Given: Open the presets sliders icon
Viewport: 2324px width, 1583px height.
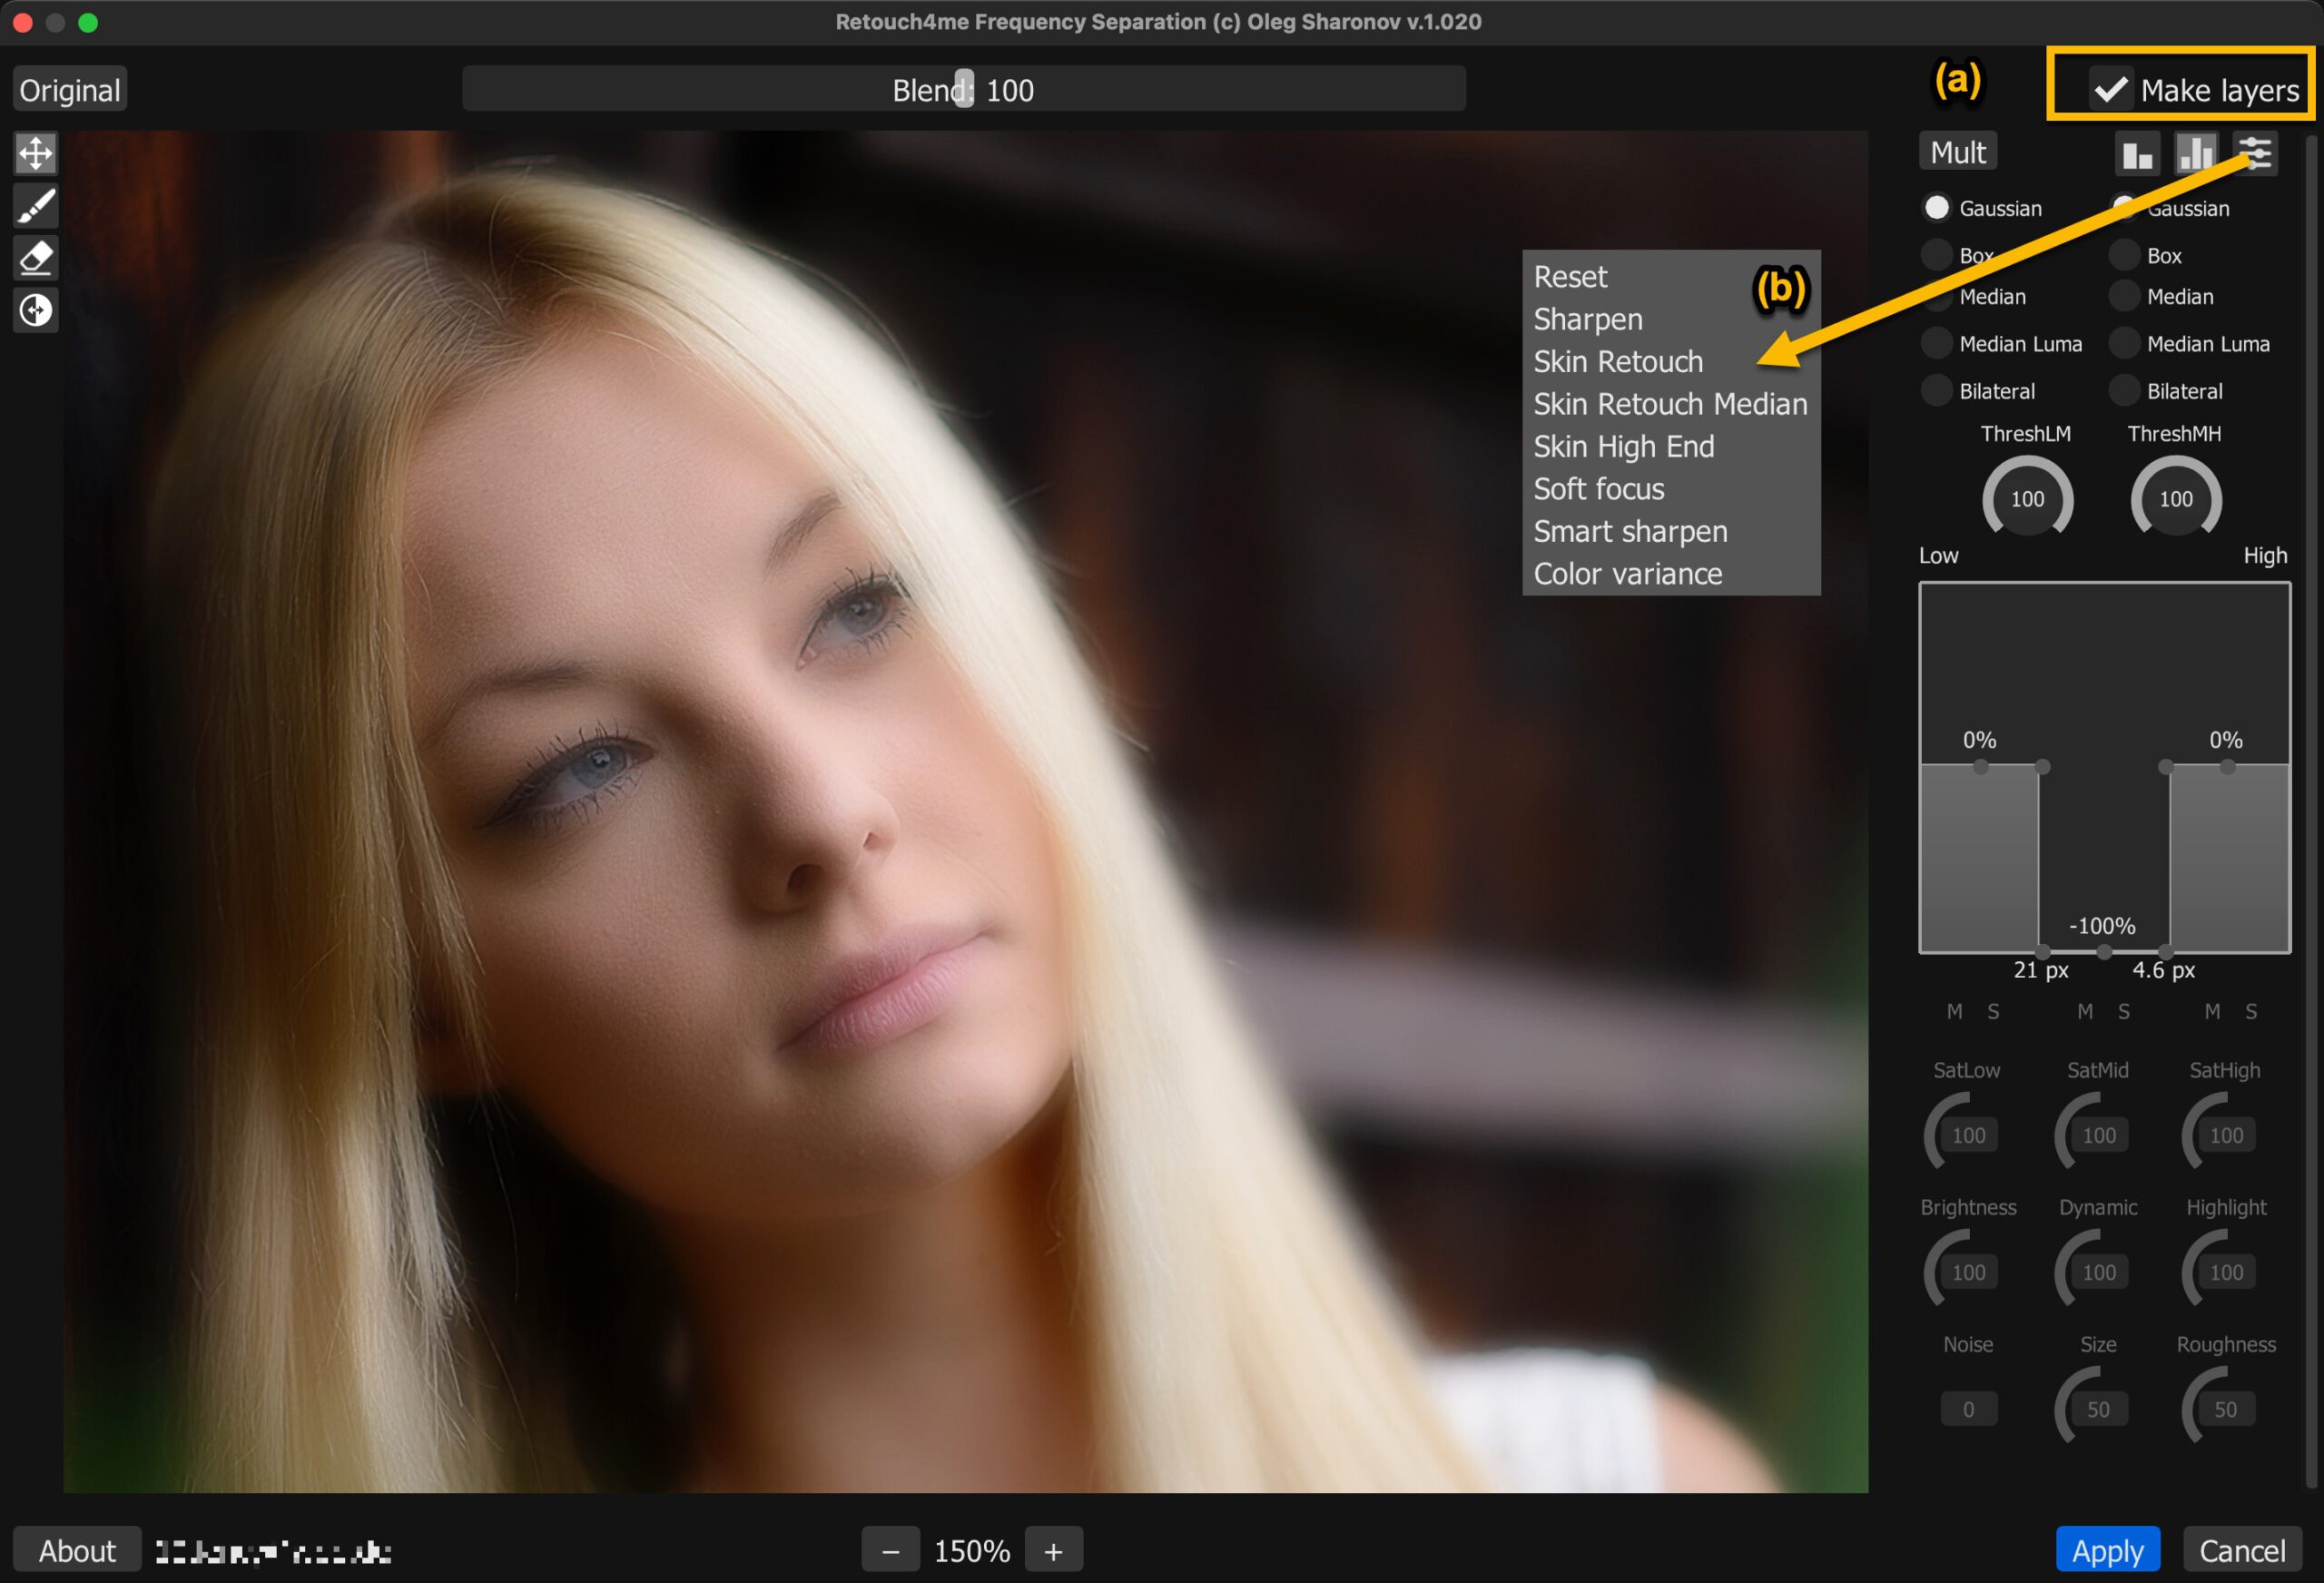Looking at the screenshot, I should pos(2255,154).
